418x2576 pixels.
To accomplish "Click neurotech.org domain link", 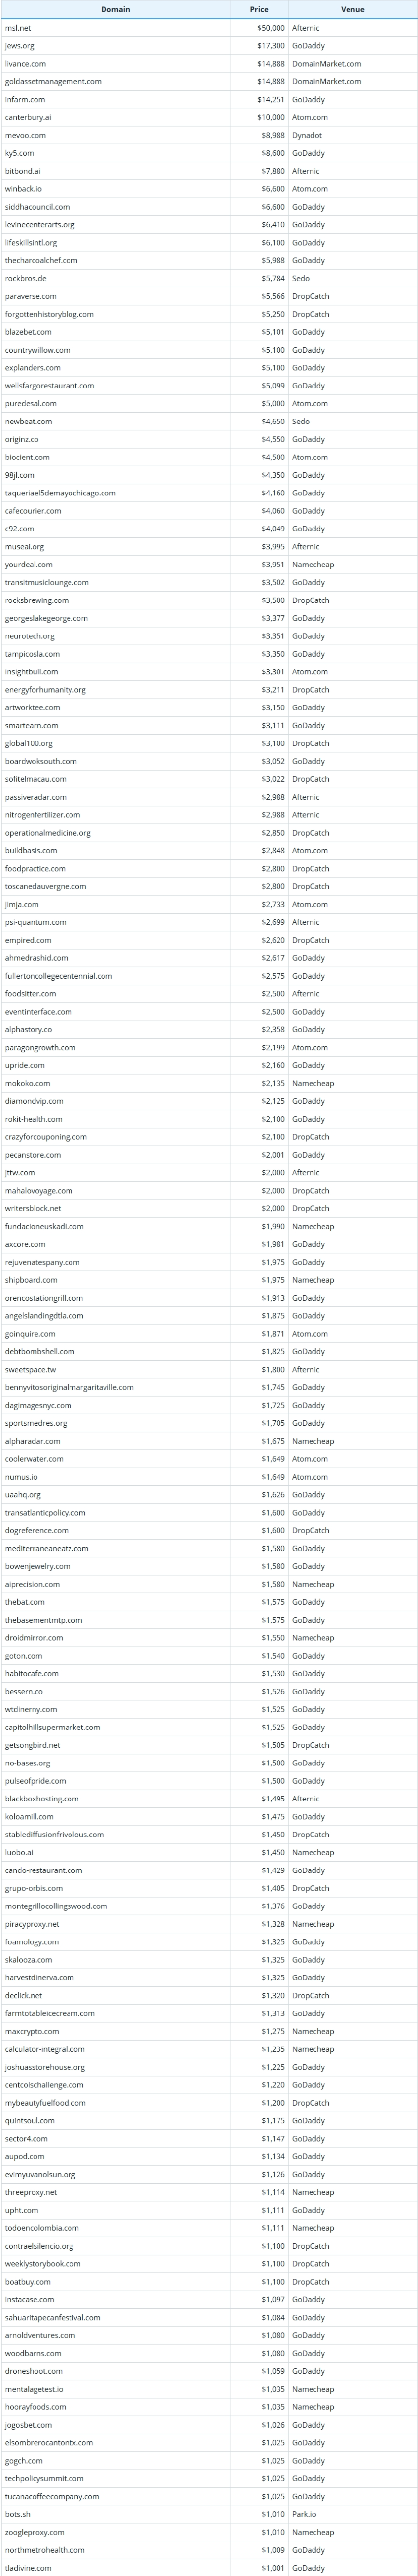I will tap(30, 636).
